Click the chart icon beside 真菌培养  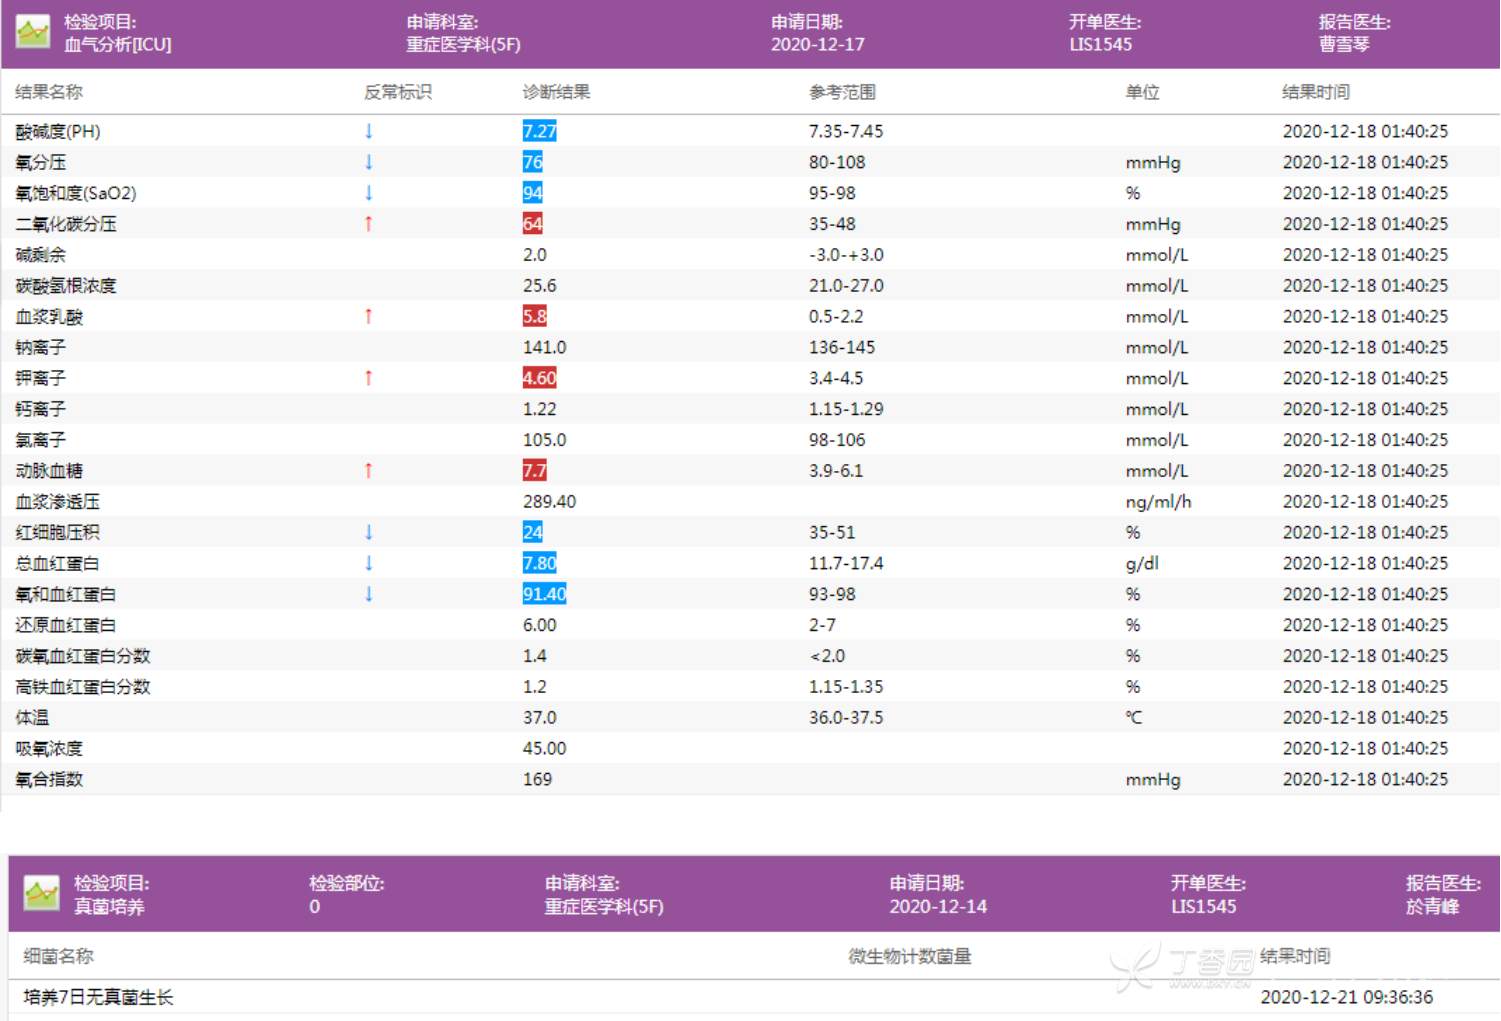pos(42,894)
